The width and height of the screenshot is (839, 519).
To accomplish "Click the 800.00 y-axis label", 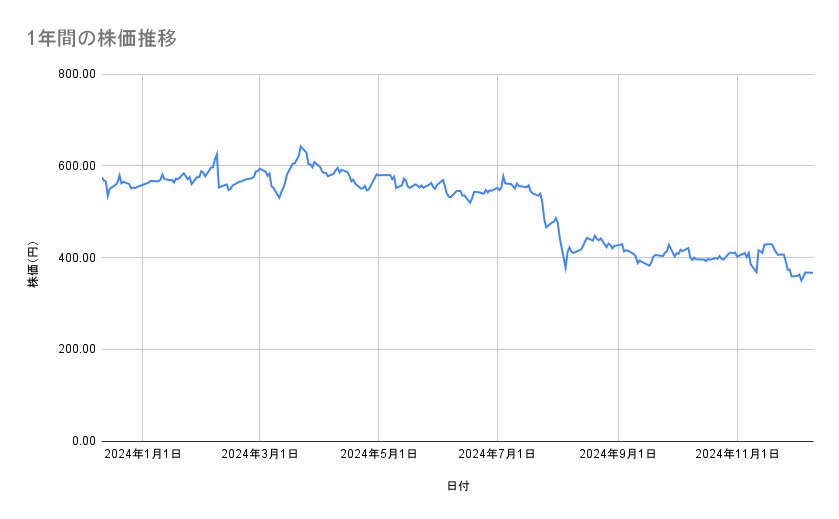I will [75, 74].
